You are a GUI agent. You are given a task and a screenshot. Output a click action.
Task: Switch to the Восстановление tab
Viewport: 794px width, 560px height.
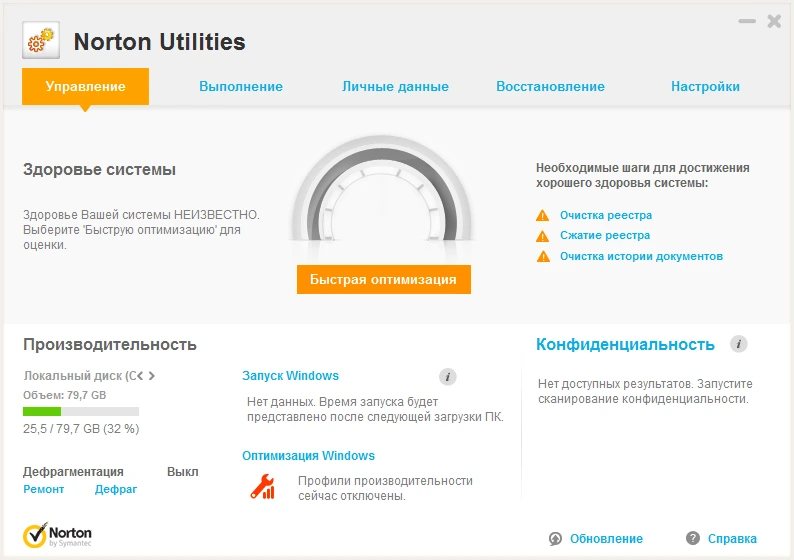[x=550, y=87]
